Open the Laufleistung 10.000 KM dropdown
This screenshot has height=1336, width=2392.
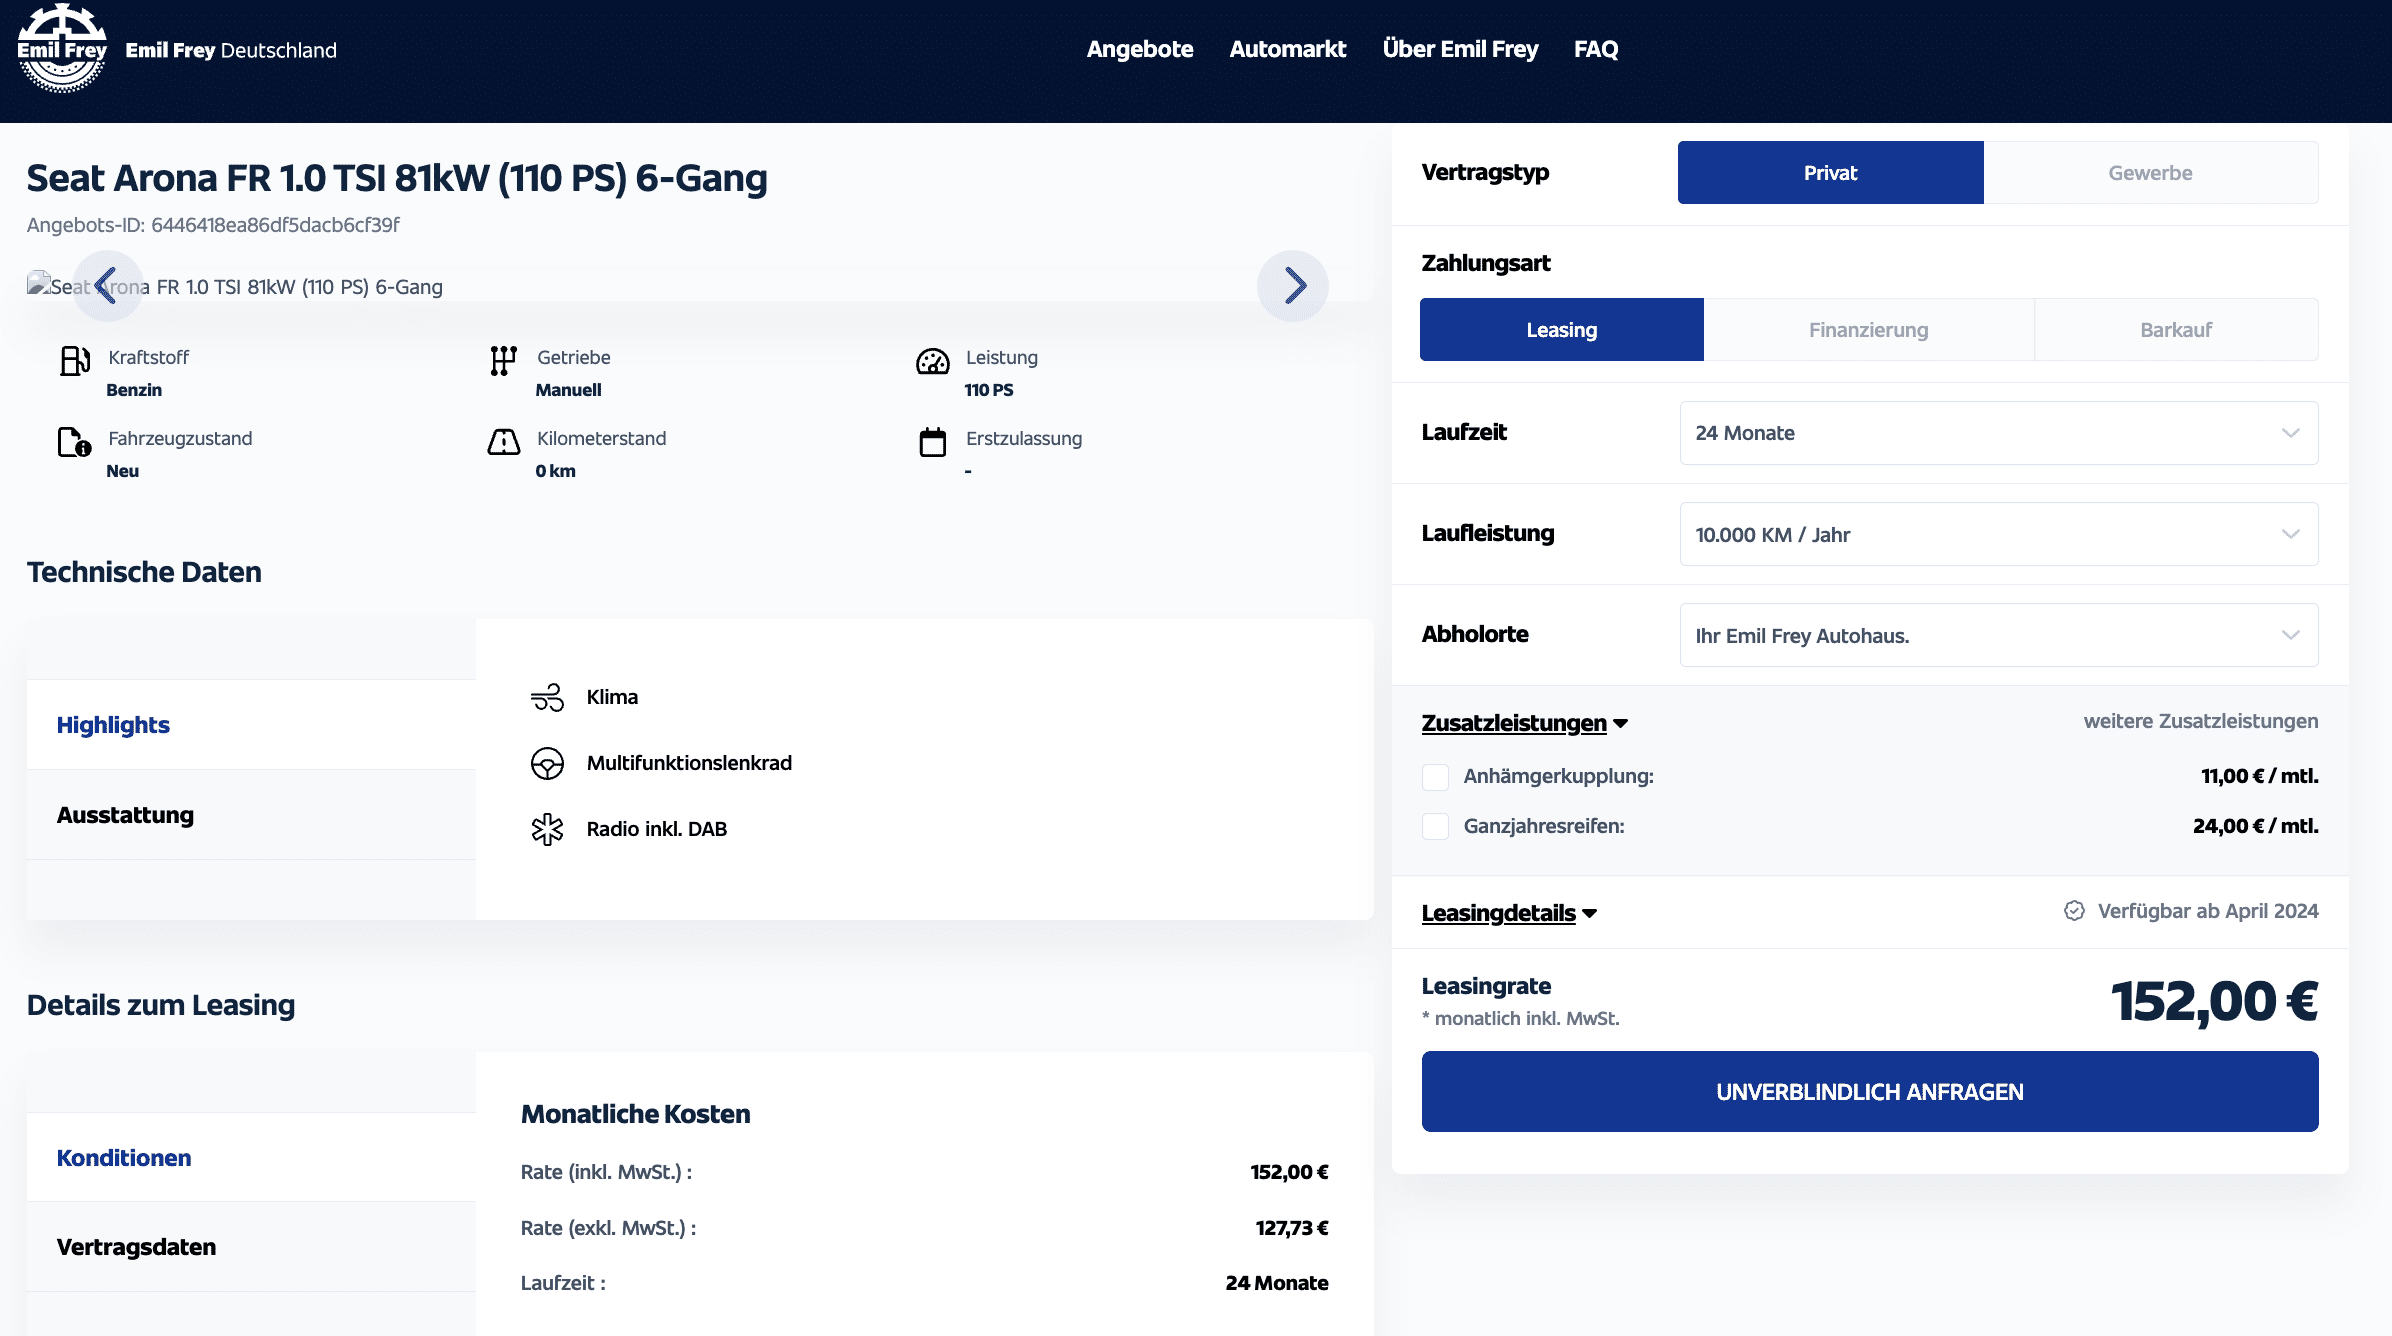pyautogui.click(x=1998, y=534)
